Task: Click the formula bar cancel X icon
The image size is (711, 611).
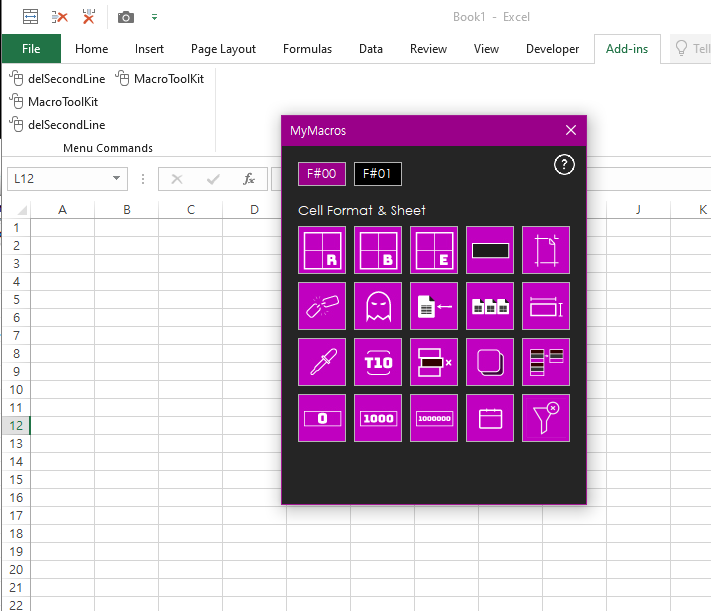Action: pyautogui.click(x=177, y=179)
